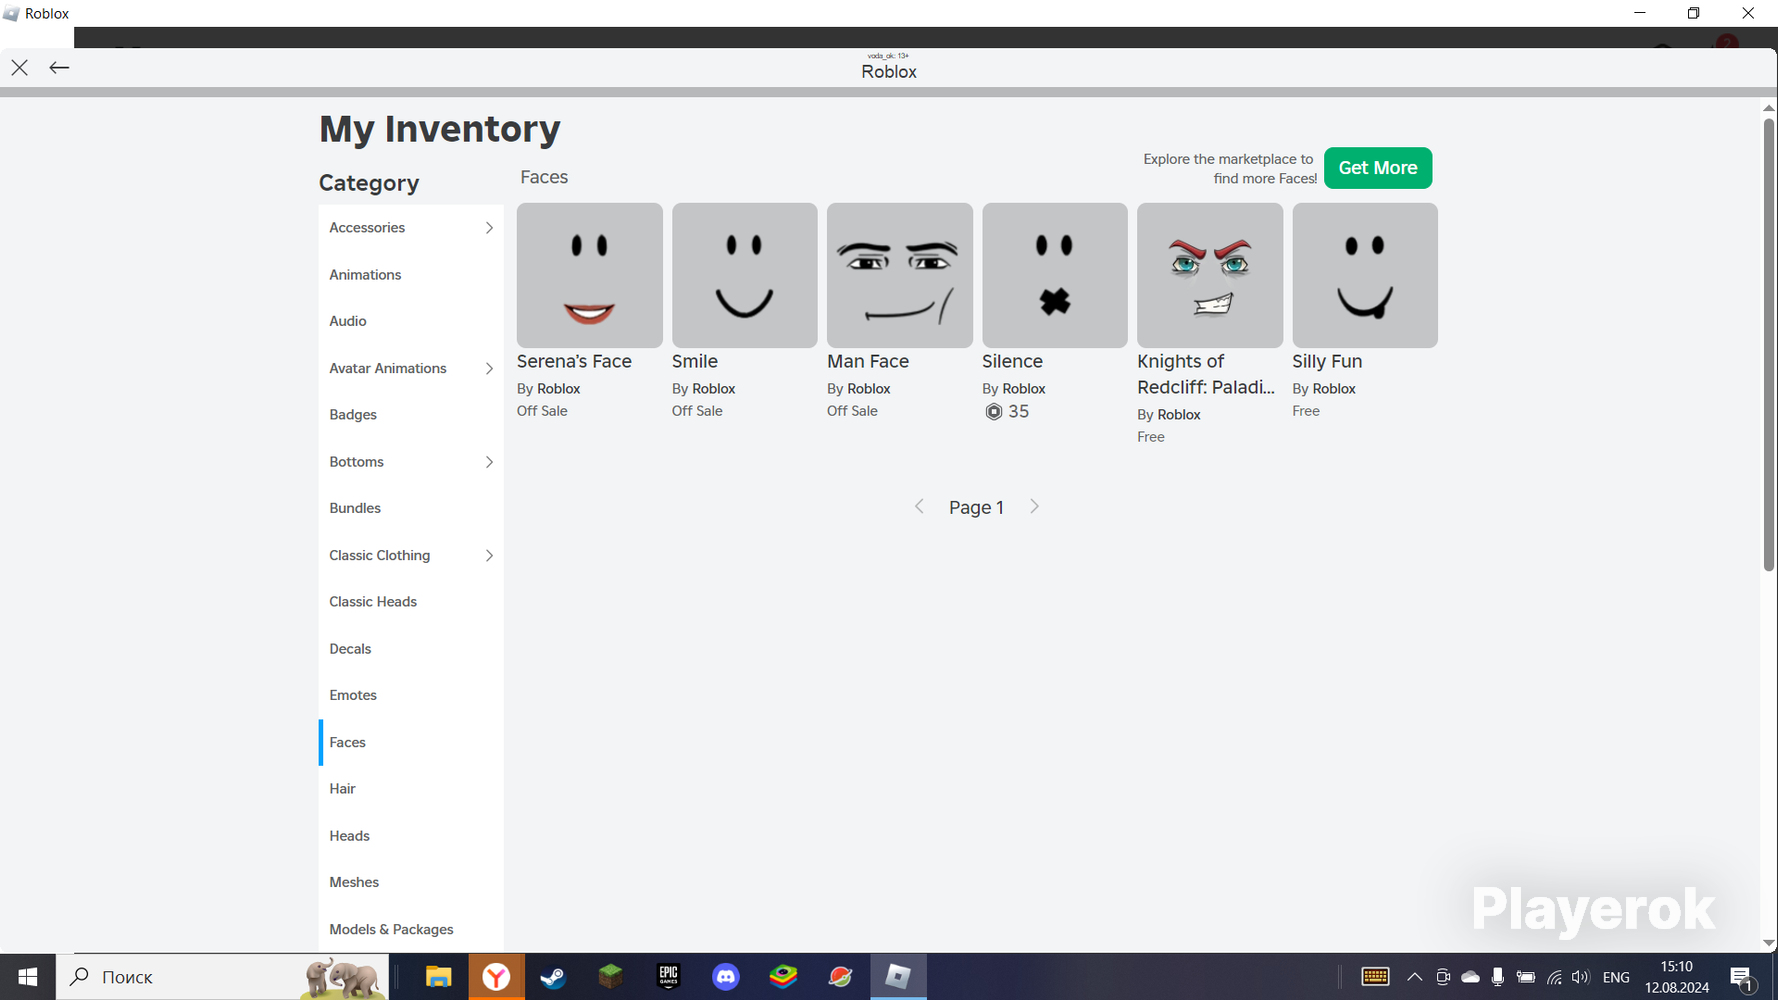Expand the Classic Clothing category chevron
The height and width of the screenshot is (1000, 1778).
coord(489,556)
